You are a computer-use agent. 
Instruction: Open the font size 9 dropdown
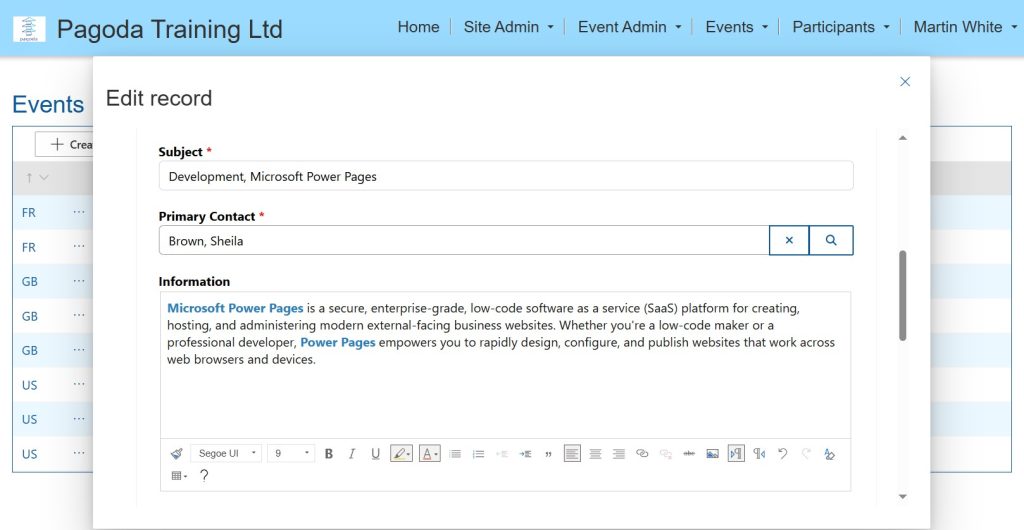pyautogui.click(x=291, y=454)
